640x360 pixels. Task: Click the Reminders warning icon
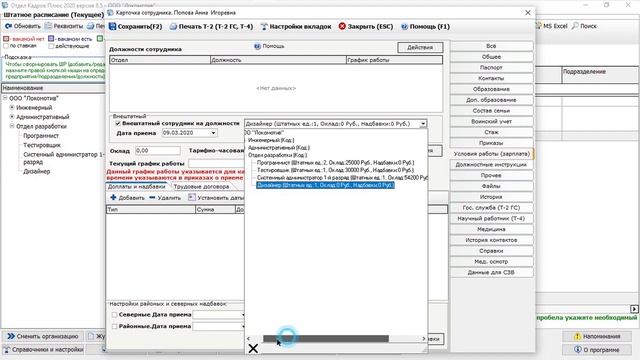(577, 336)
